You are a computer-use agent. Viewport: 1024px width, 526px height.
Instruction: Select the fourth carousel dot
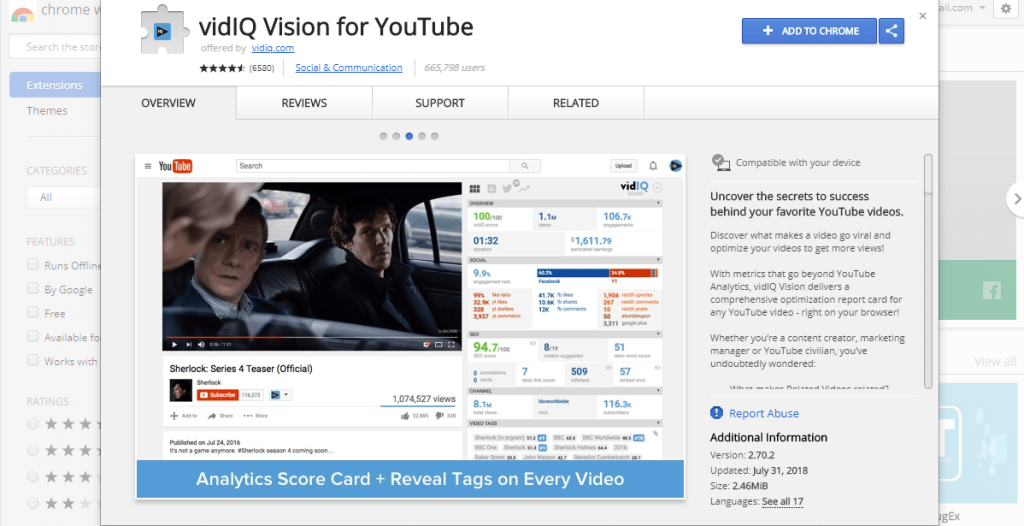pyautogui.click(x=422, y=136)
